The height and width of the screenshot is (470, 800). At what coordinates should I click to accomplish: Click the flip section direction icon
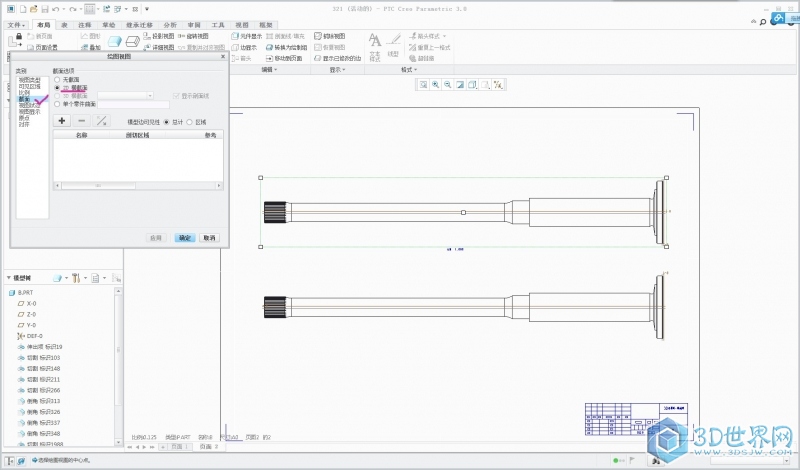tap(101, 120)
